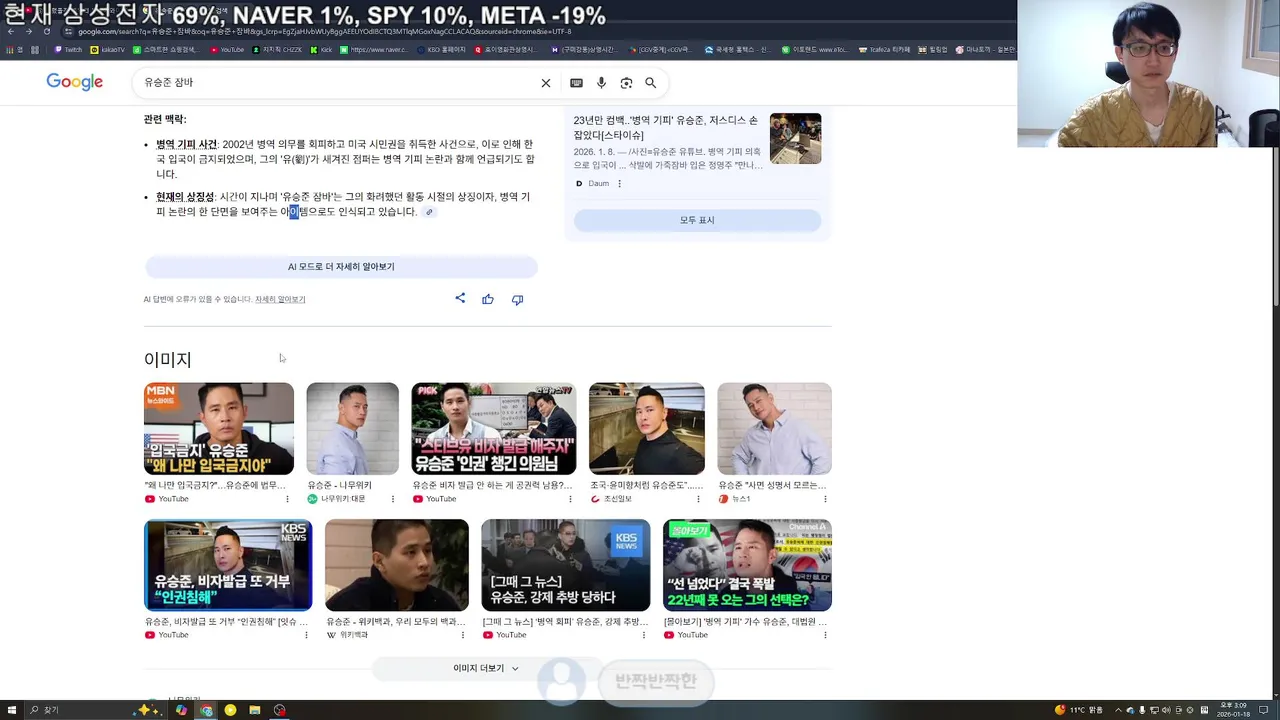Screen dimensions: 1280x720
Task: Open MBN '입국금지 유승준' image thumbnail
Action: coord(219,429)
